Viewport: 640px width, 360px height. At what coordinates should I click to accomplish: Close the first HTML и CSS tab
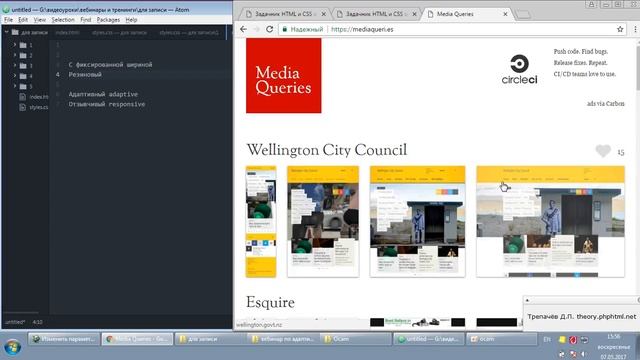point(324,14)
